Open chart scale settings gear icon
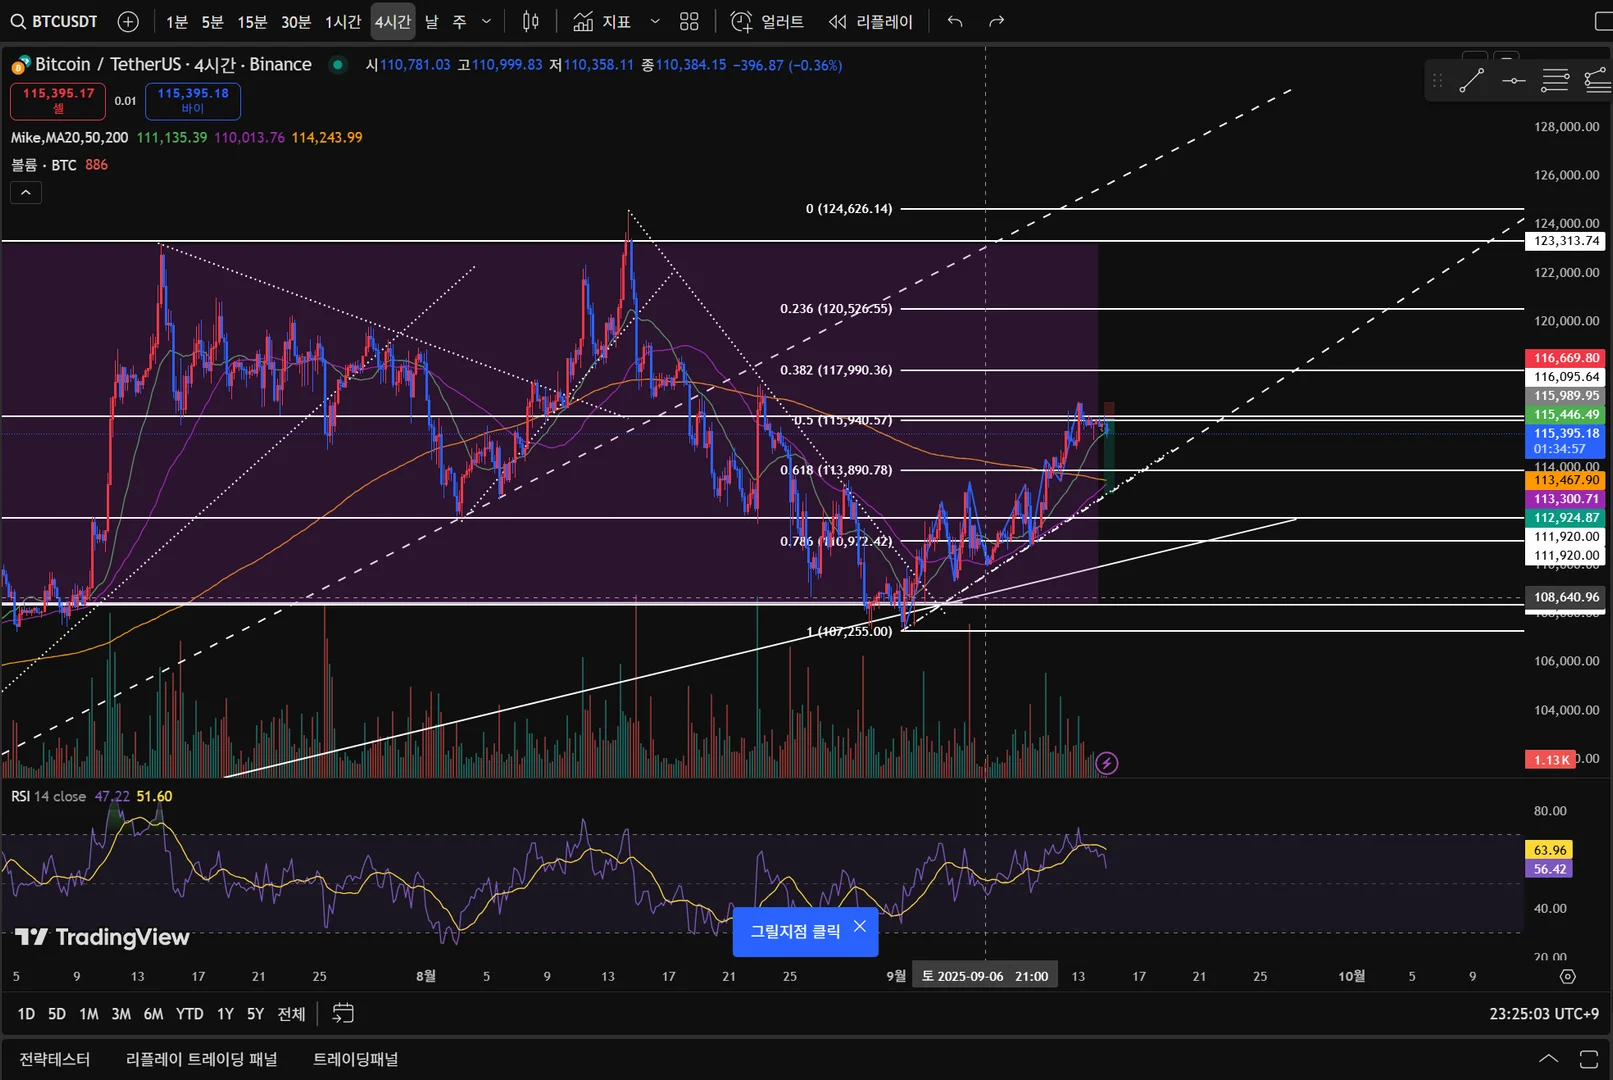1613x1080 pixels. point(1567,976)
